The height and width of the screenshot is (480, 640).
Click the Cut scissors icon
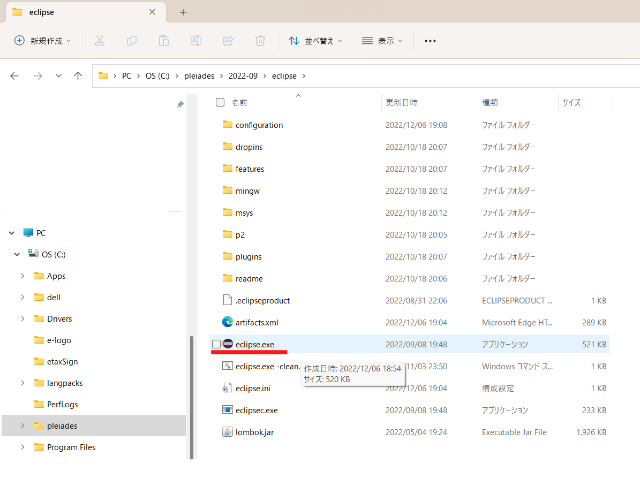coord(100,41)
